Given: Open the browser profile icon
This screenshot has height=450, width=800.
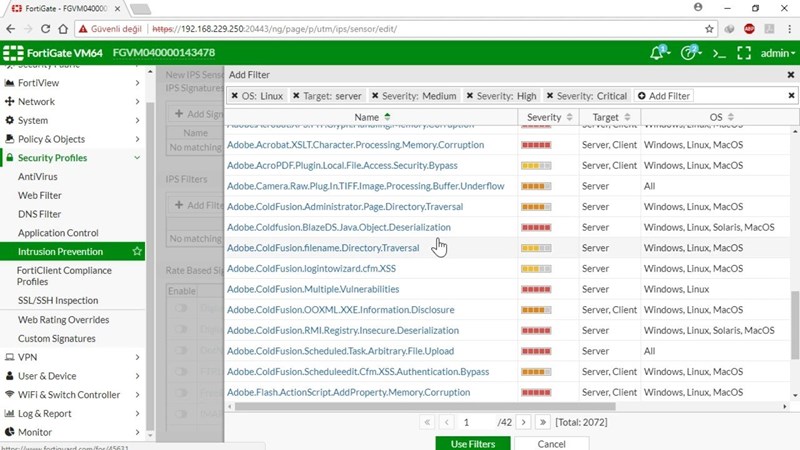Looking at the screenshot, I should coord(698,7).
